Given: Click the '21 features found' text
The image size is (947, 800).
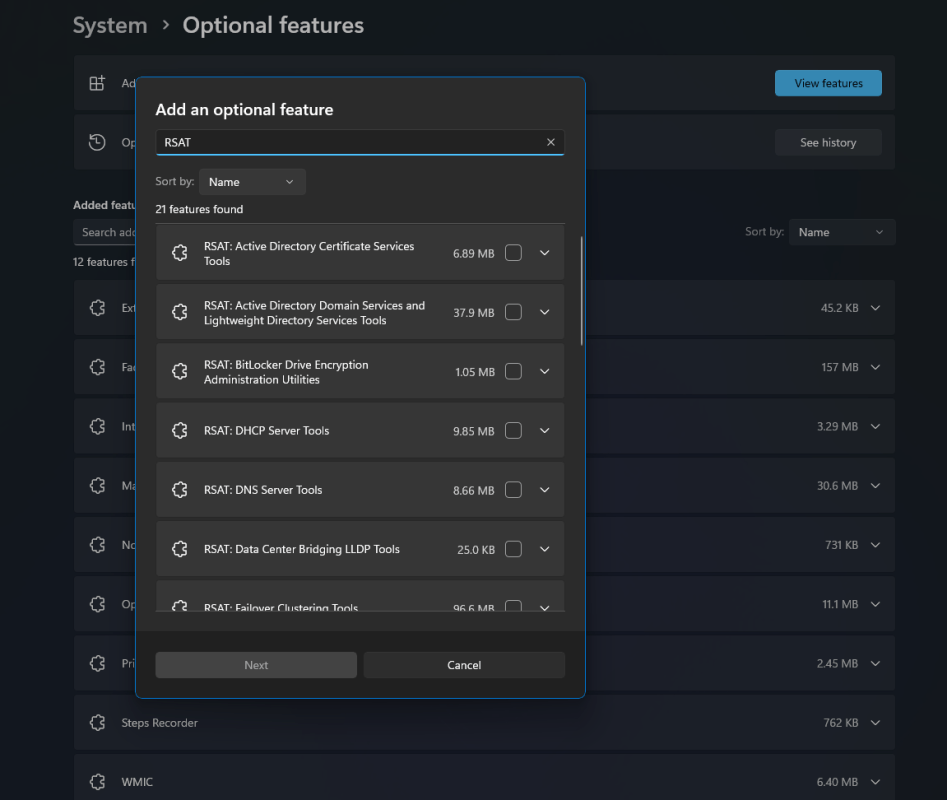Looking at the screenshot, I should (199, 210).
